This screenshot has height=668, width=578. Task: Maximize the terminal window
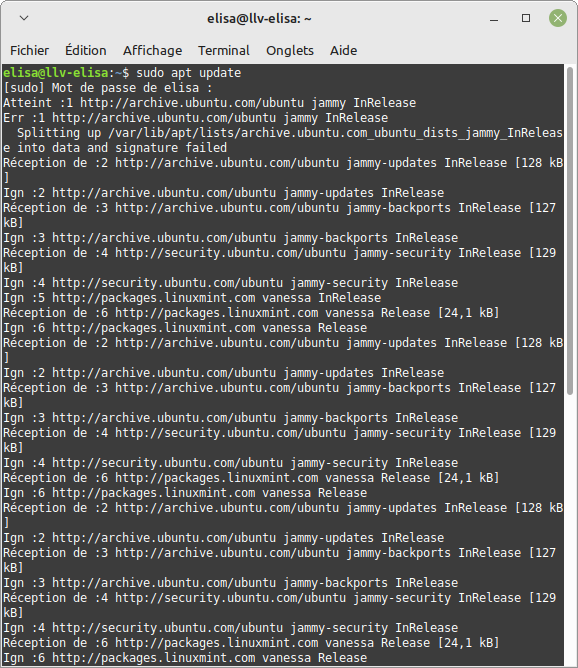click(x=526, y=18)
